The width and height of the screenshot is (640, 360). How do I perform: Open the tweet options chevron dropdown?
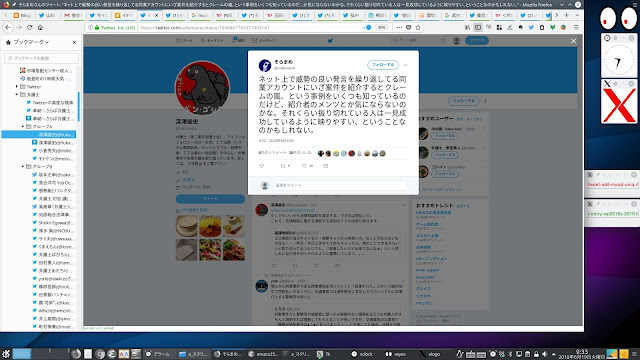click(406, 65)
